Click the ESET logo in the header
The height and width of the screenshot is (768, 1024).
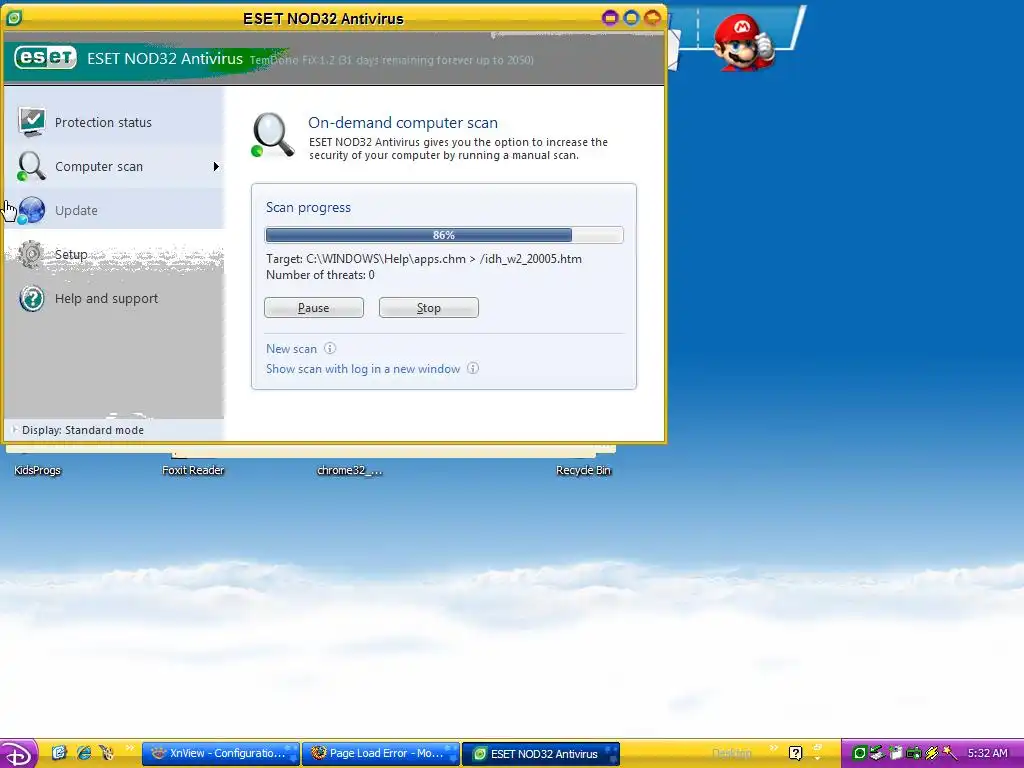pyautogui.click(x=46, y=58)
